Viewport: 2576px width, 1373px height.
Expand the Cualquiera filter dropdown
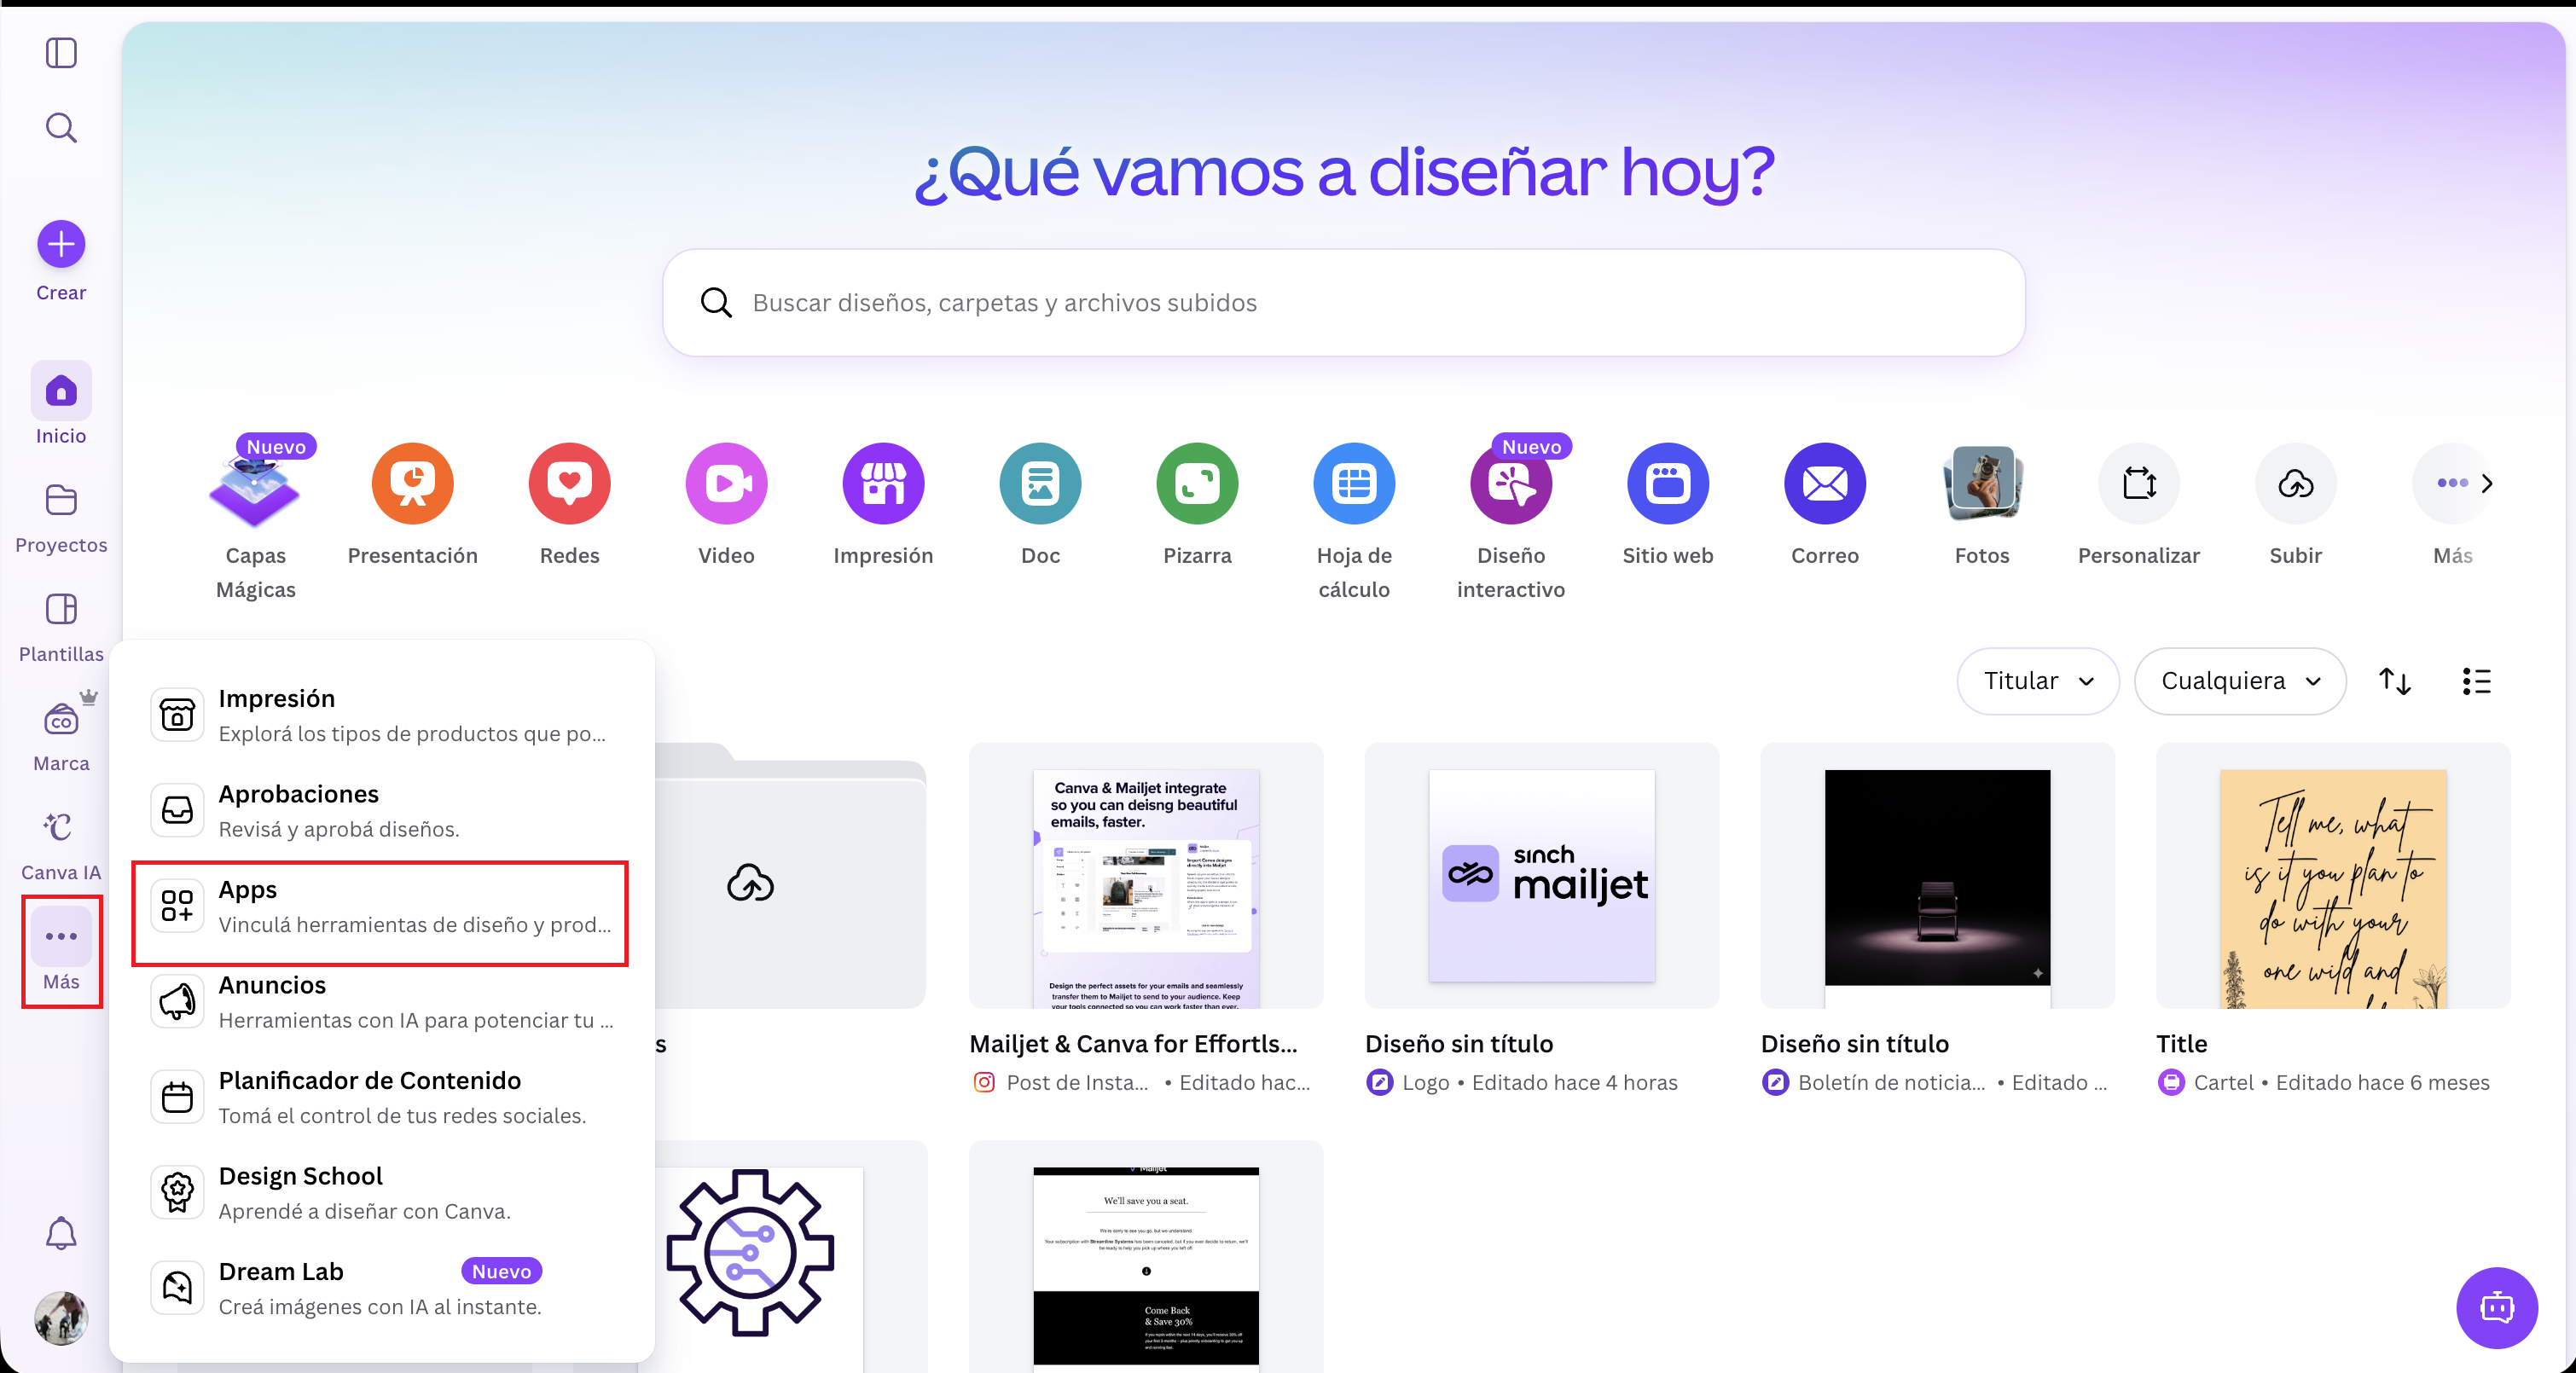2240,681
